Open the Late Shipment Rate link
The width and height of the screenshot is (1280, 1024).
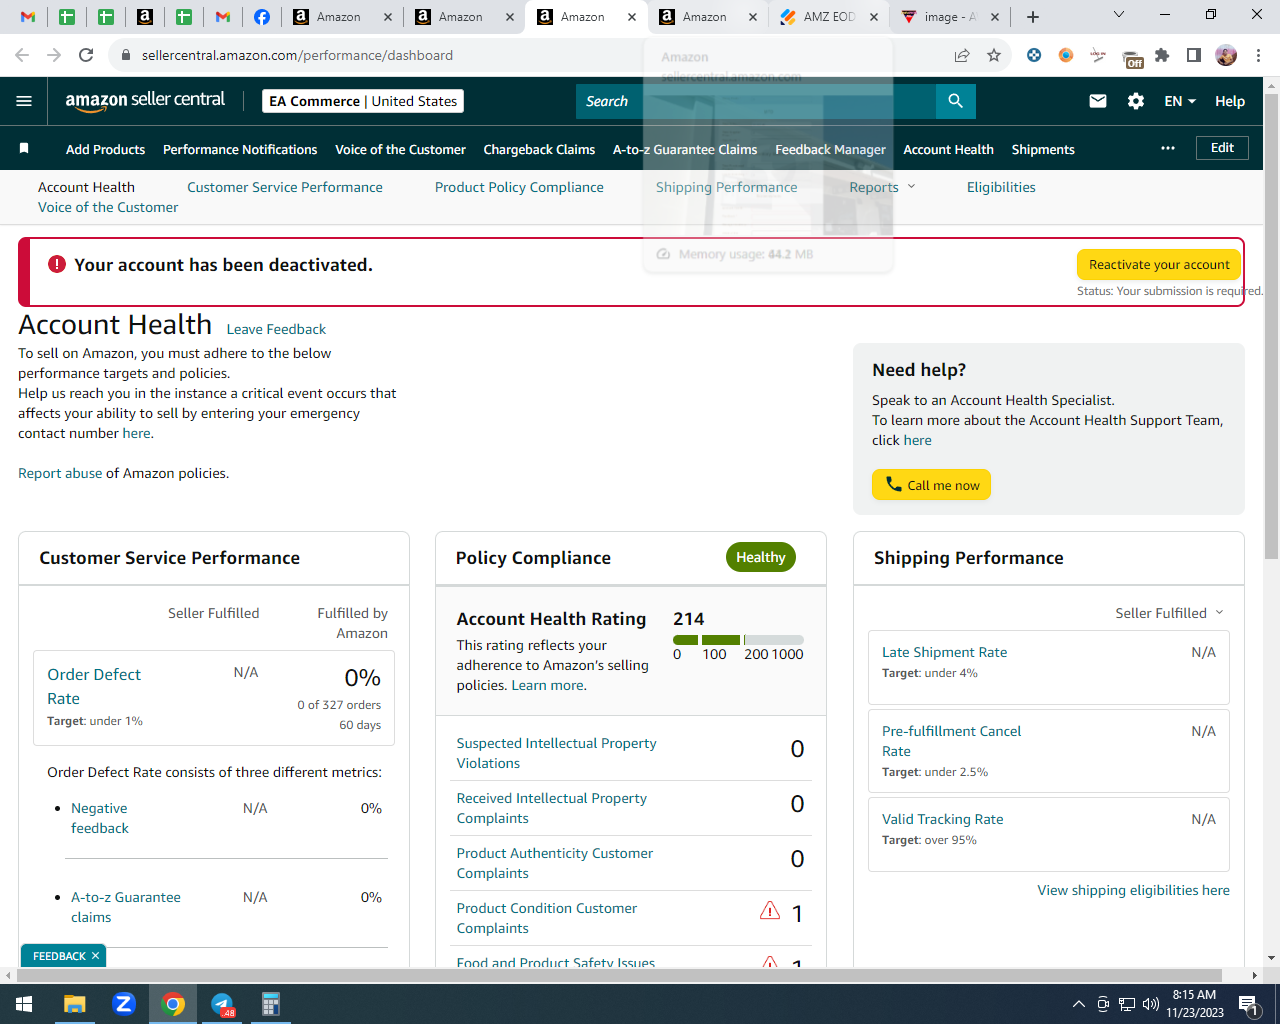944,652
